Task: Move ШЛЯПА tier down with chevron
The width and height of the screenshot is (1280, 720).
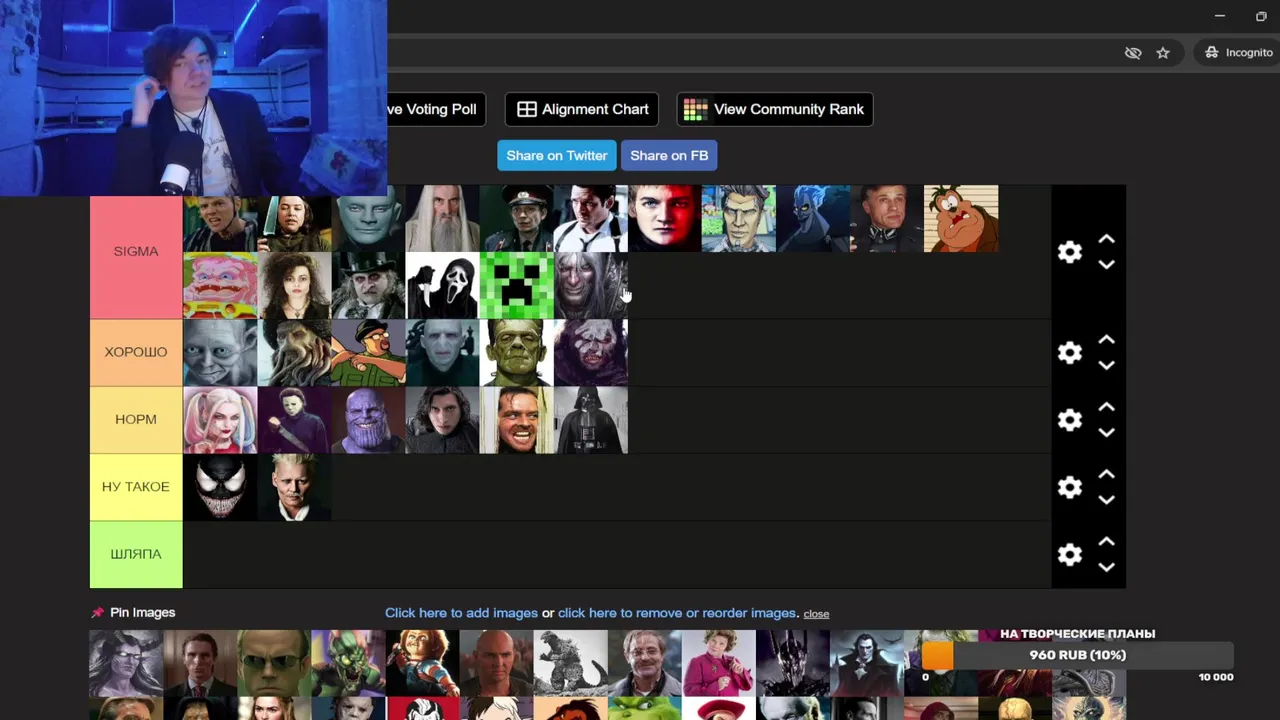Action: (x=1106, y=567)
